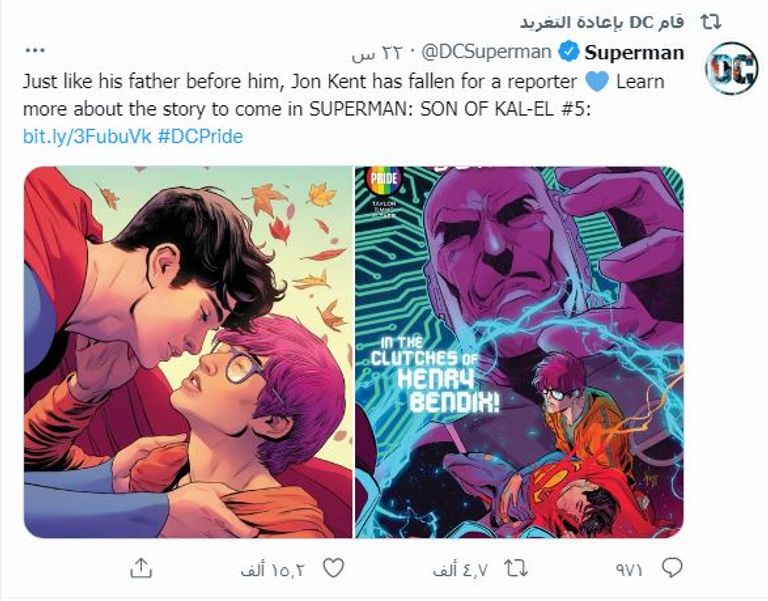Click the 4.7K retweets count

pyautogui.click(x=459, y=570)
